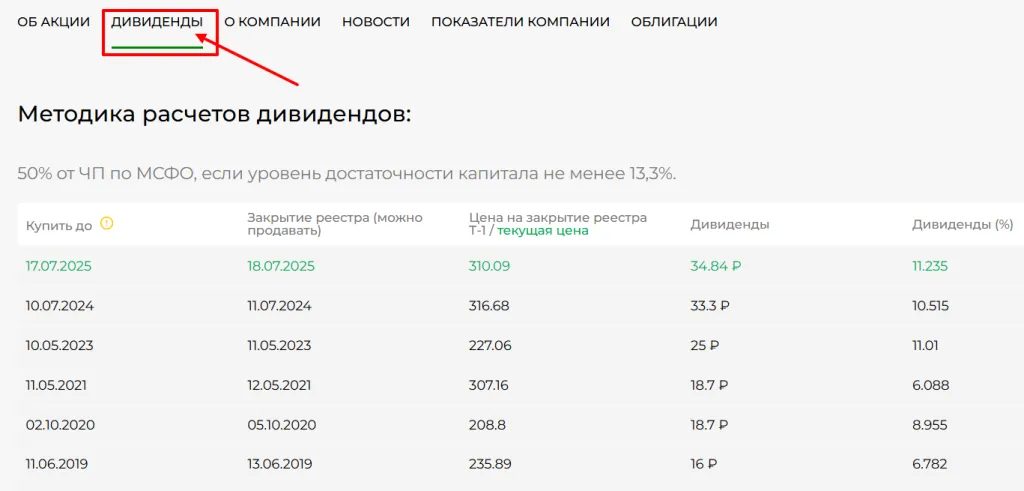Viewport: 1024px width, 491px height.
Task: Select the buy-before date "11.05.2021"
Action: [56, 386]
